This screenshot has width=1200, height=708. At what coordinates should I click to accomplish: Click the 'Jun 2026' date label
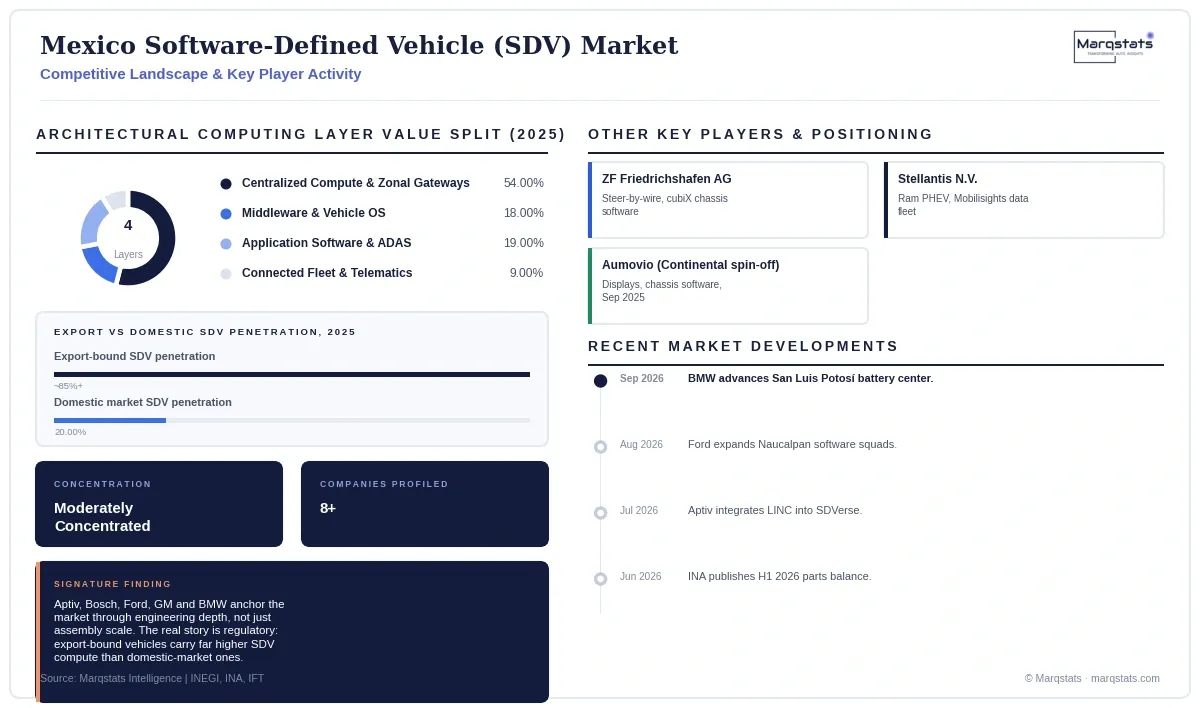tap(641, 576)
